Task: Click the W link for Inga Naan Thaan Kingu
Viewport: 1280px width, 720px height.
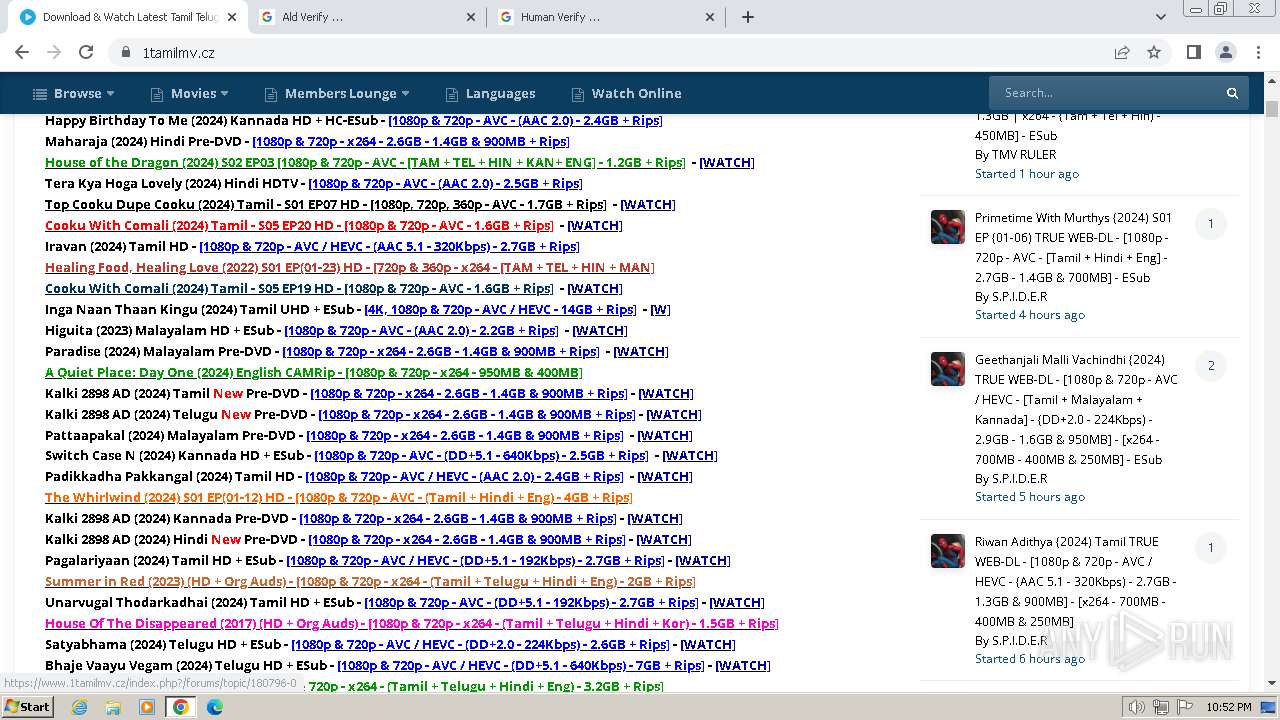Action: click(x=660, y=309)
